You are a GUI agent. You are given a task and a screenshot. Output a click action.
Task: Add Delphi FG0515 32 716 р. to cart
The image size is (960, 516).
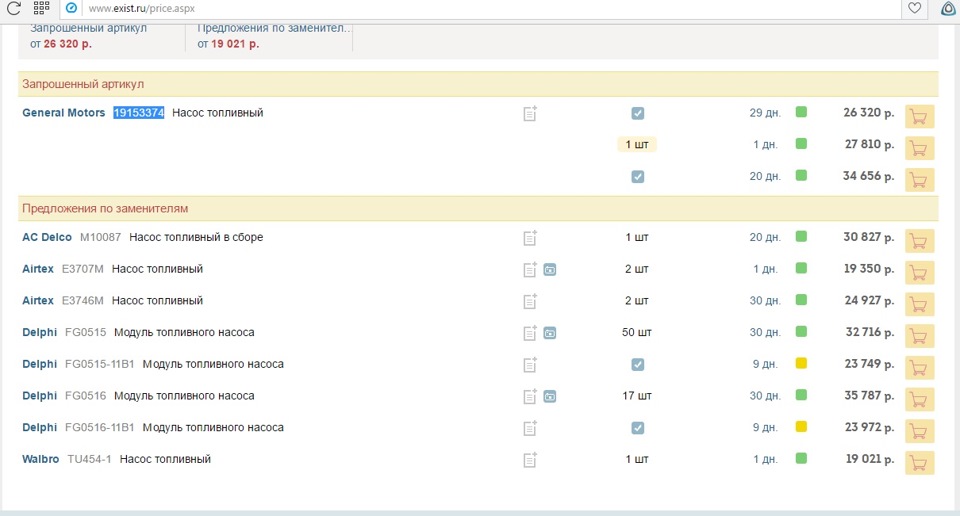coord(919,336)
